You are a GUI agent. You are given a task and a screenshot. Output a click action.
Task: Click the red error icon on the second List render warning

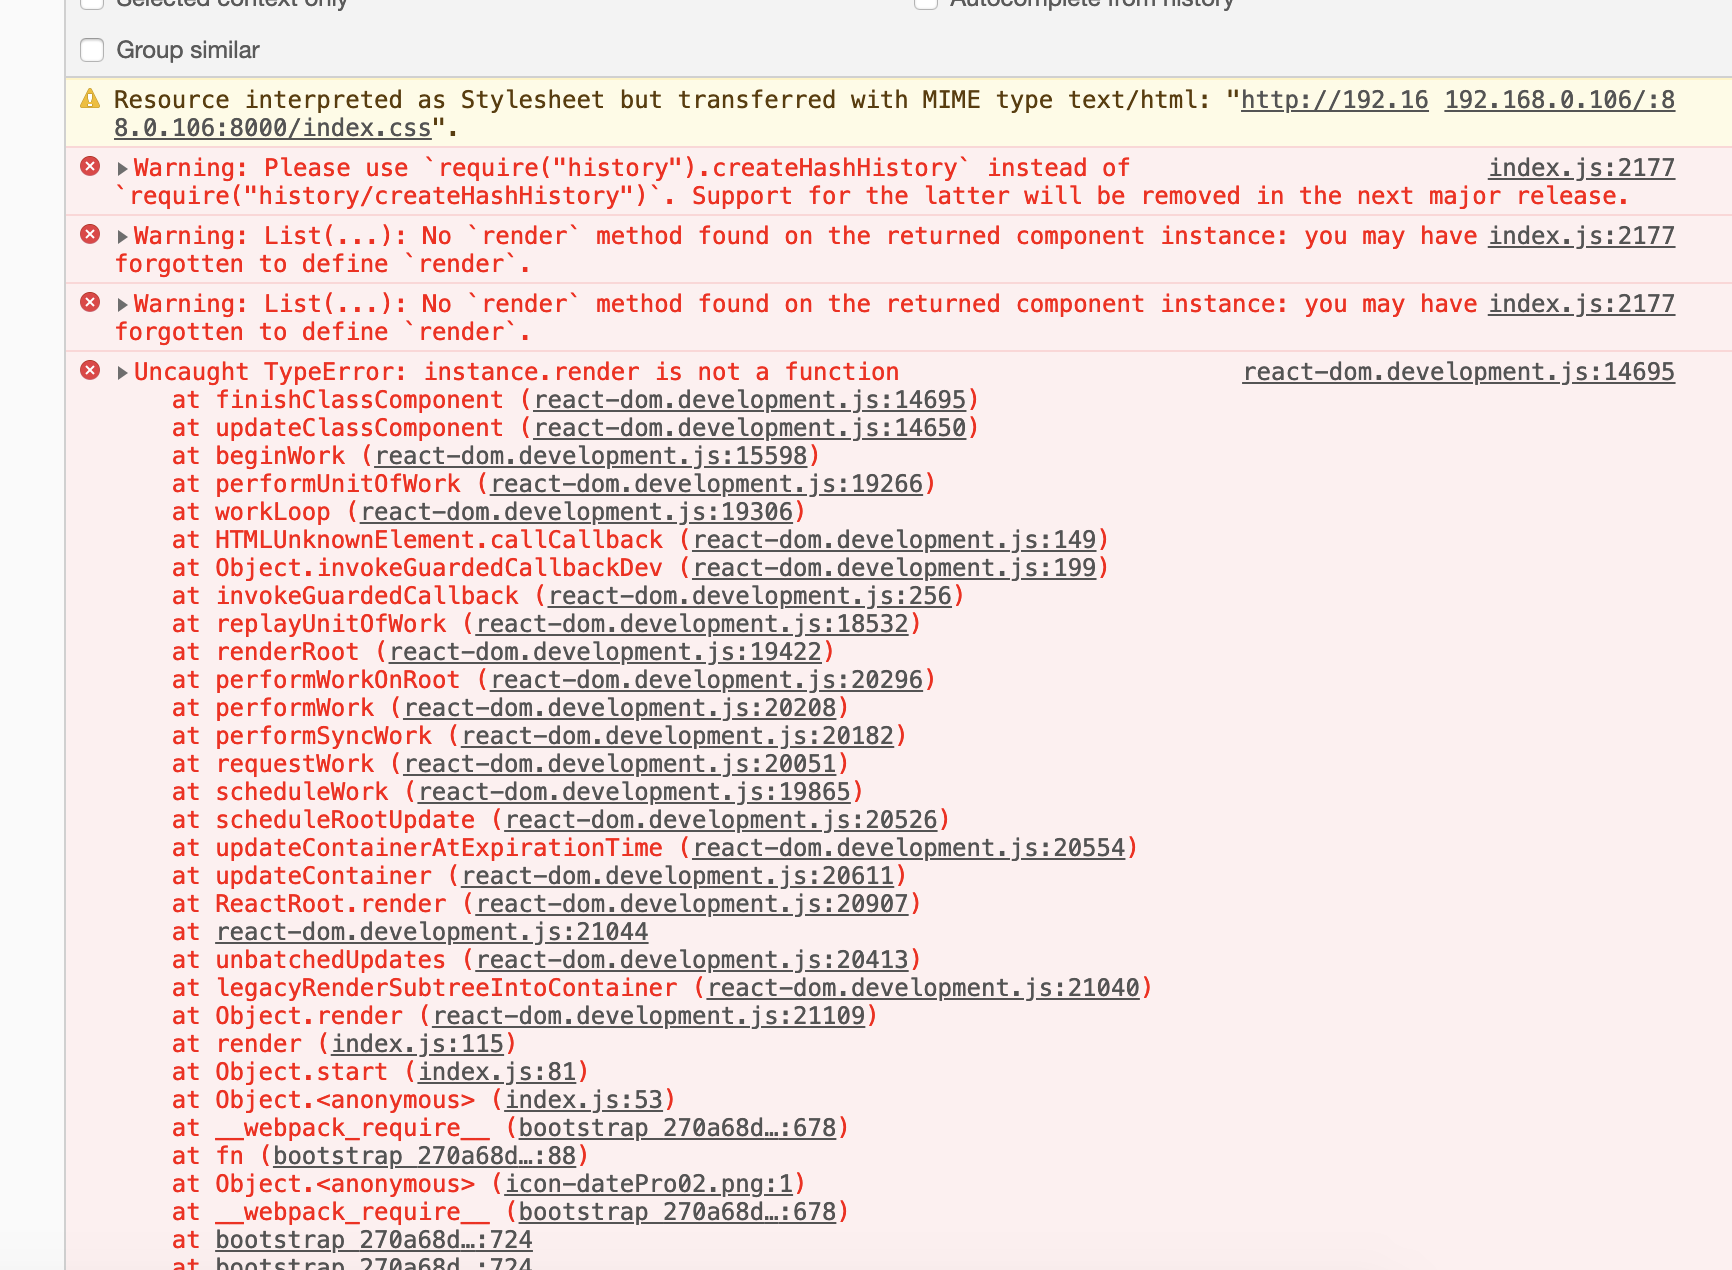(89, 303)
